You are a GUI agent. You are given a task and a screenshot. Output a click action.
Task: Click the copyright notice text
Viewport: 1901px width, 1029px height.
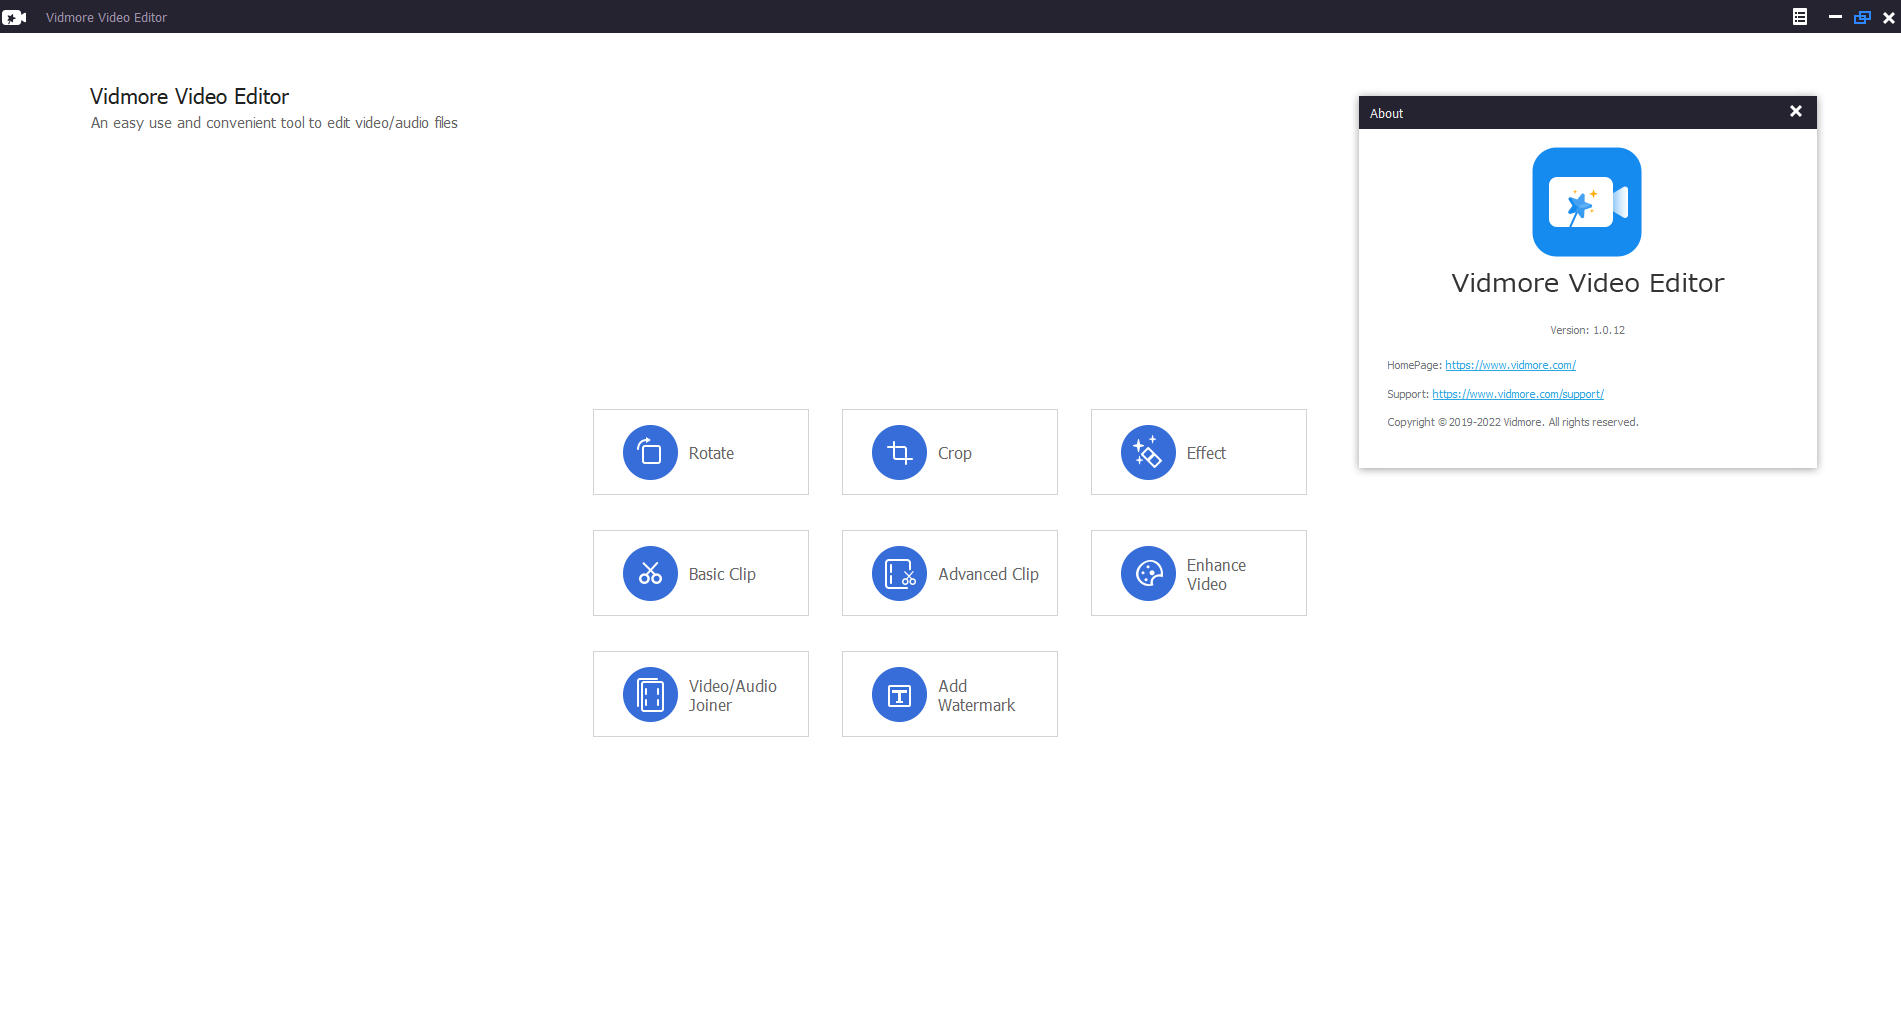pyautogui.click(x=1512, y=422)
